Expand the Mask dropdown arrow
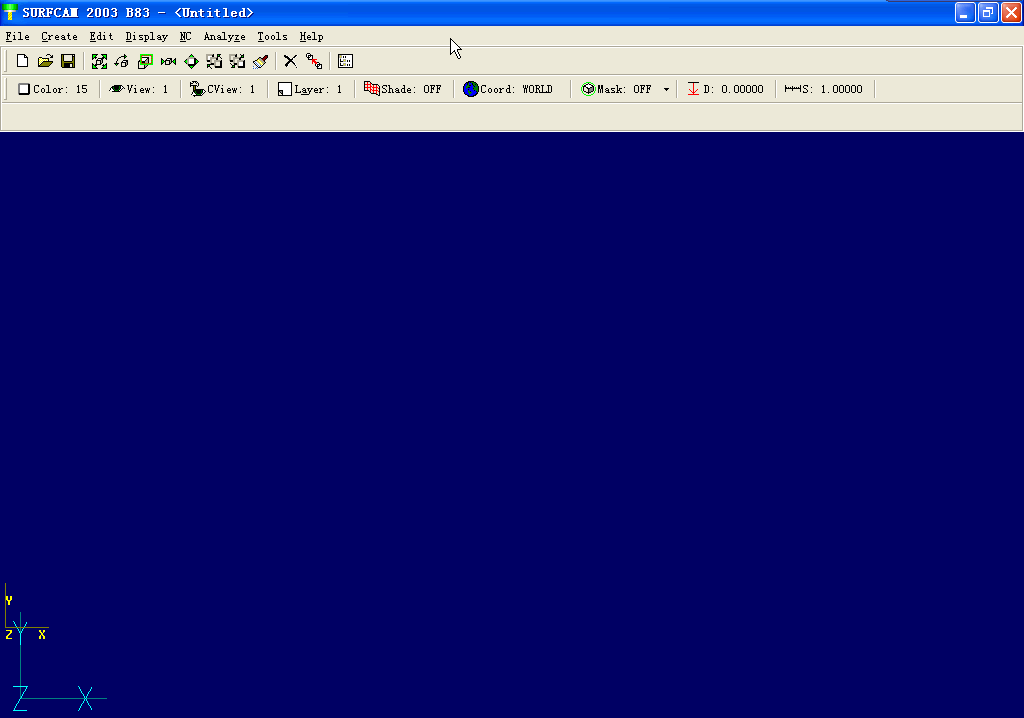 (x=666, y=90)
